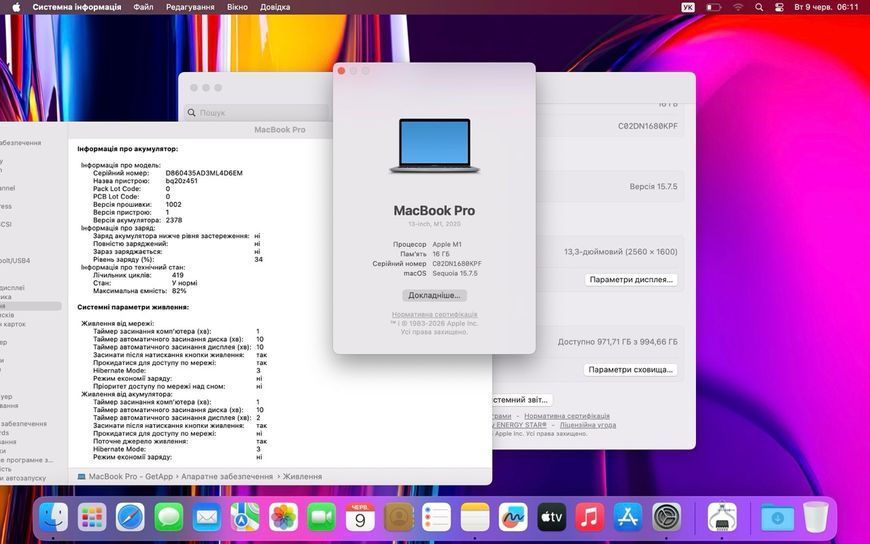The height and width of the screenshot is (544, 870).
Task: Click the Рівень заряду (%) value 34
Action: tap(259, 259)
